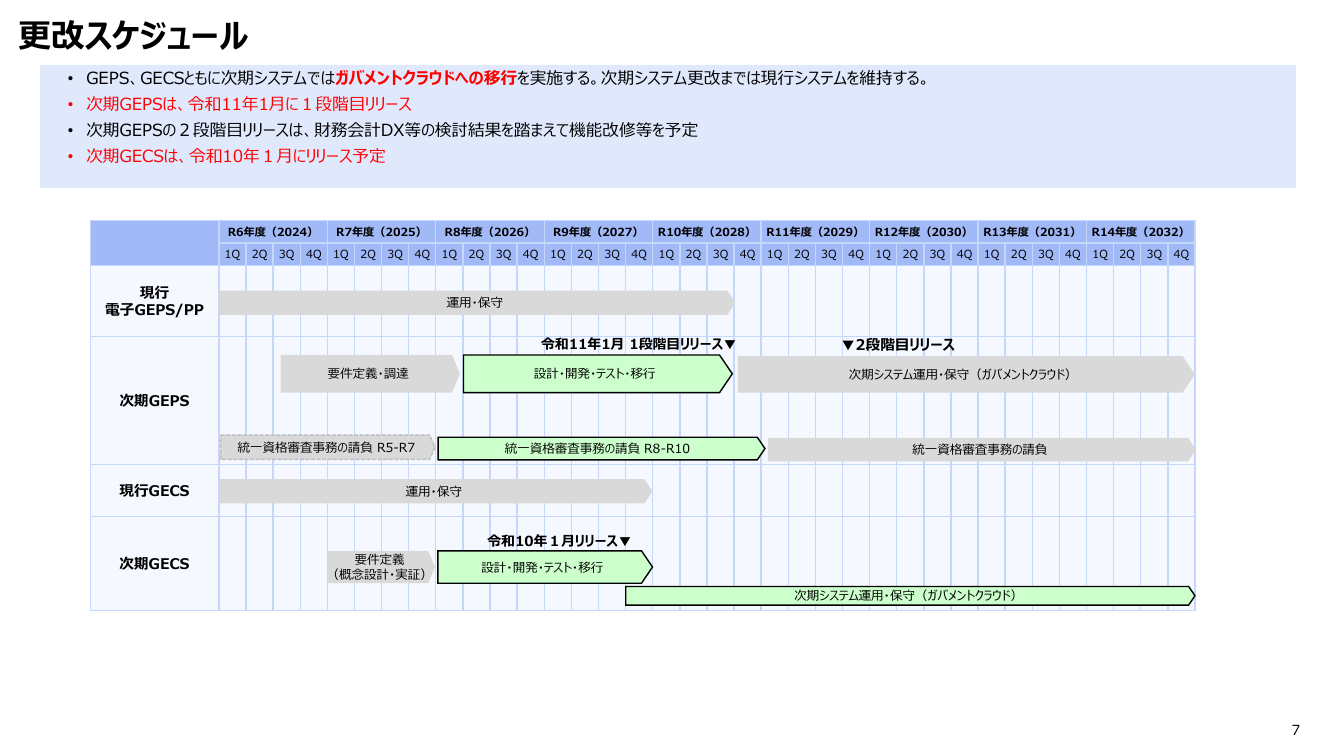Click the gray 要件定義・調達 bar

click(x=369, y=374)
